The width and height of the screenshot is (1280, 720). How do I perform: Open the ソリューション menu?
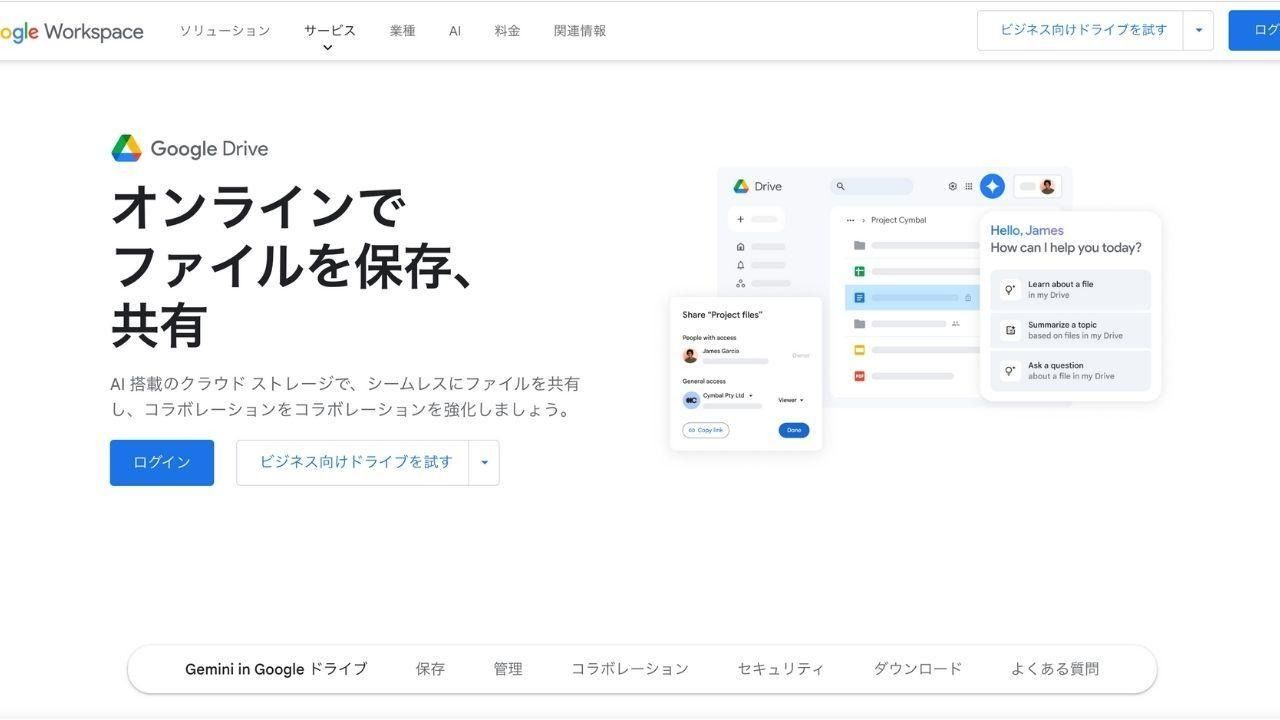225,31
